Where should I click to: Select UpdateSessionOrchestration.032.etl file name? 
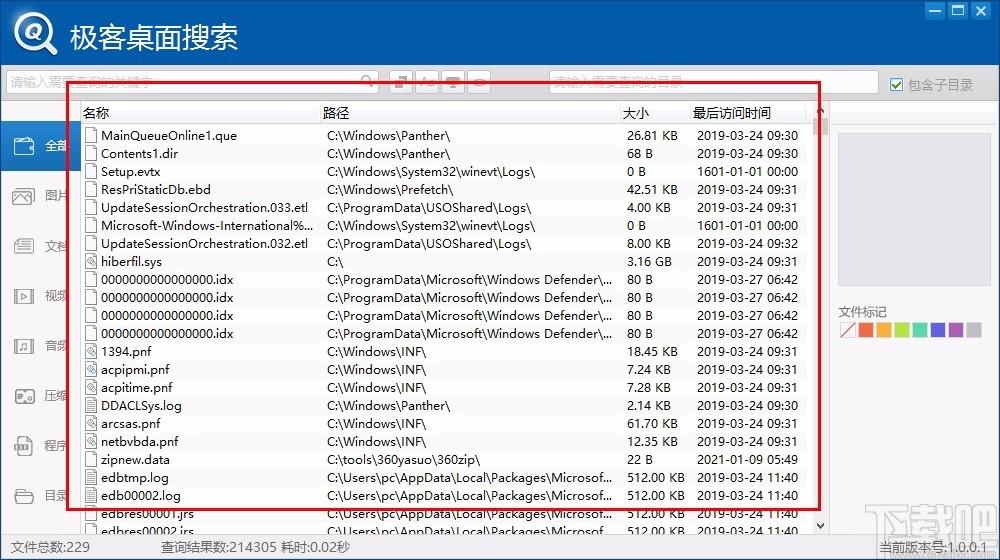tap(204, 244)
